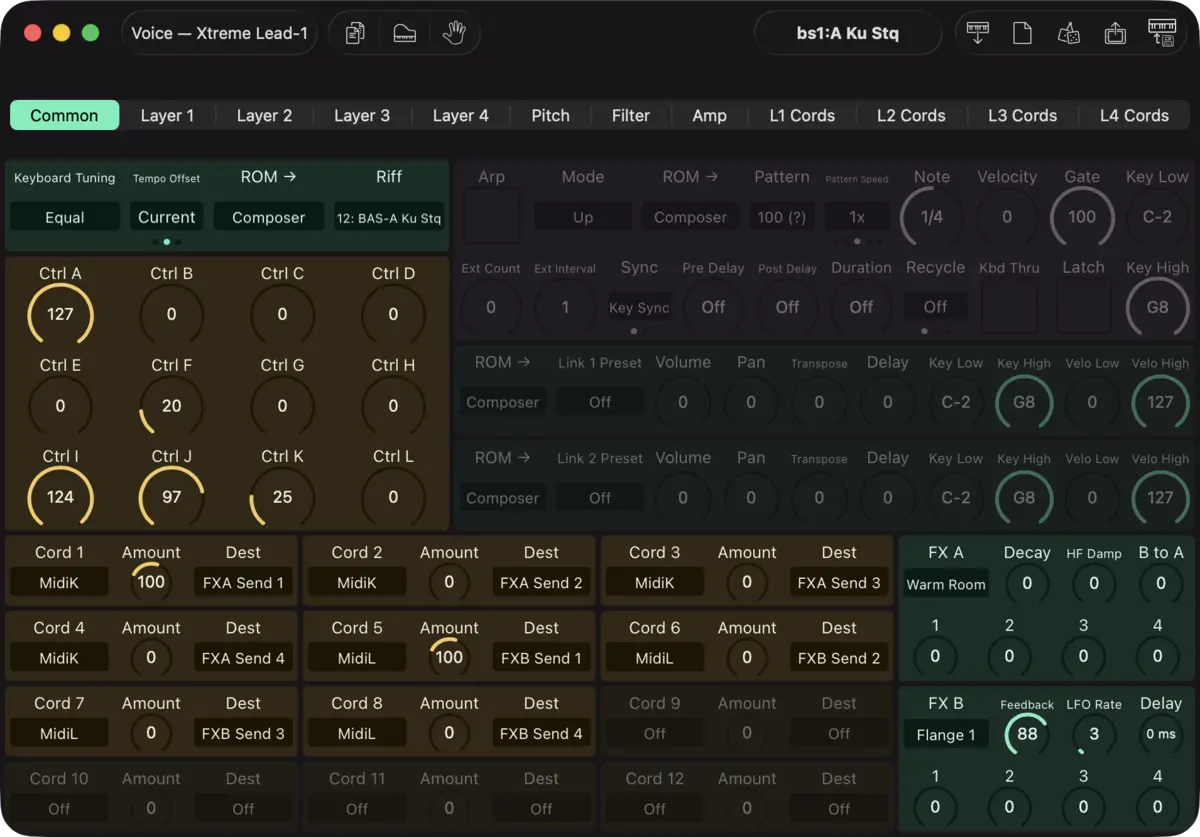Click the FX B LFO Rate knob
This screenshot has height=837, width=1200.
point(1094,734)
